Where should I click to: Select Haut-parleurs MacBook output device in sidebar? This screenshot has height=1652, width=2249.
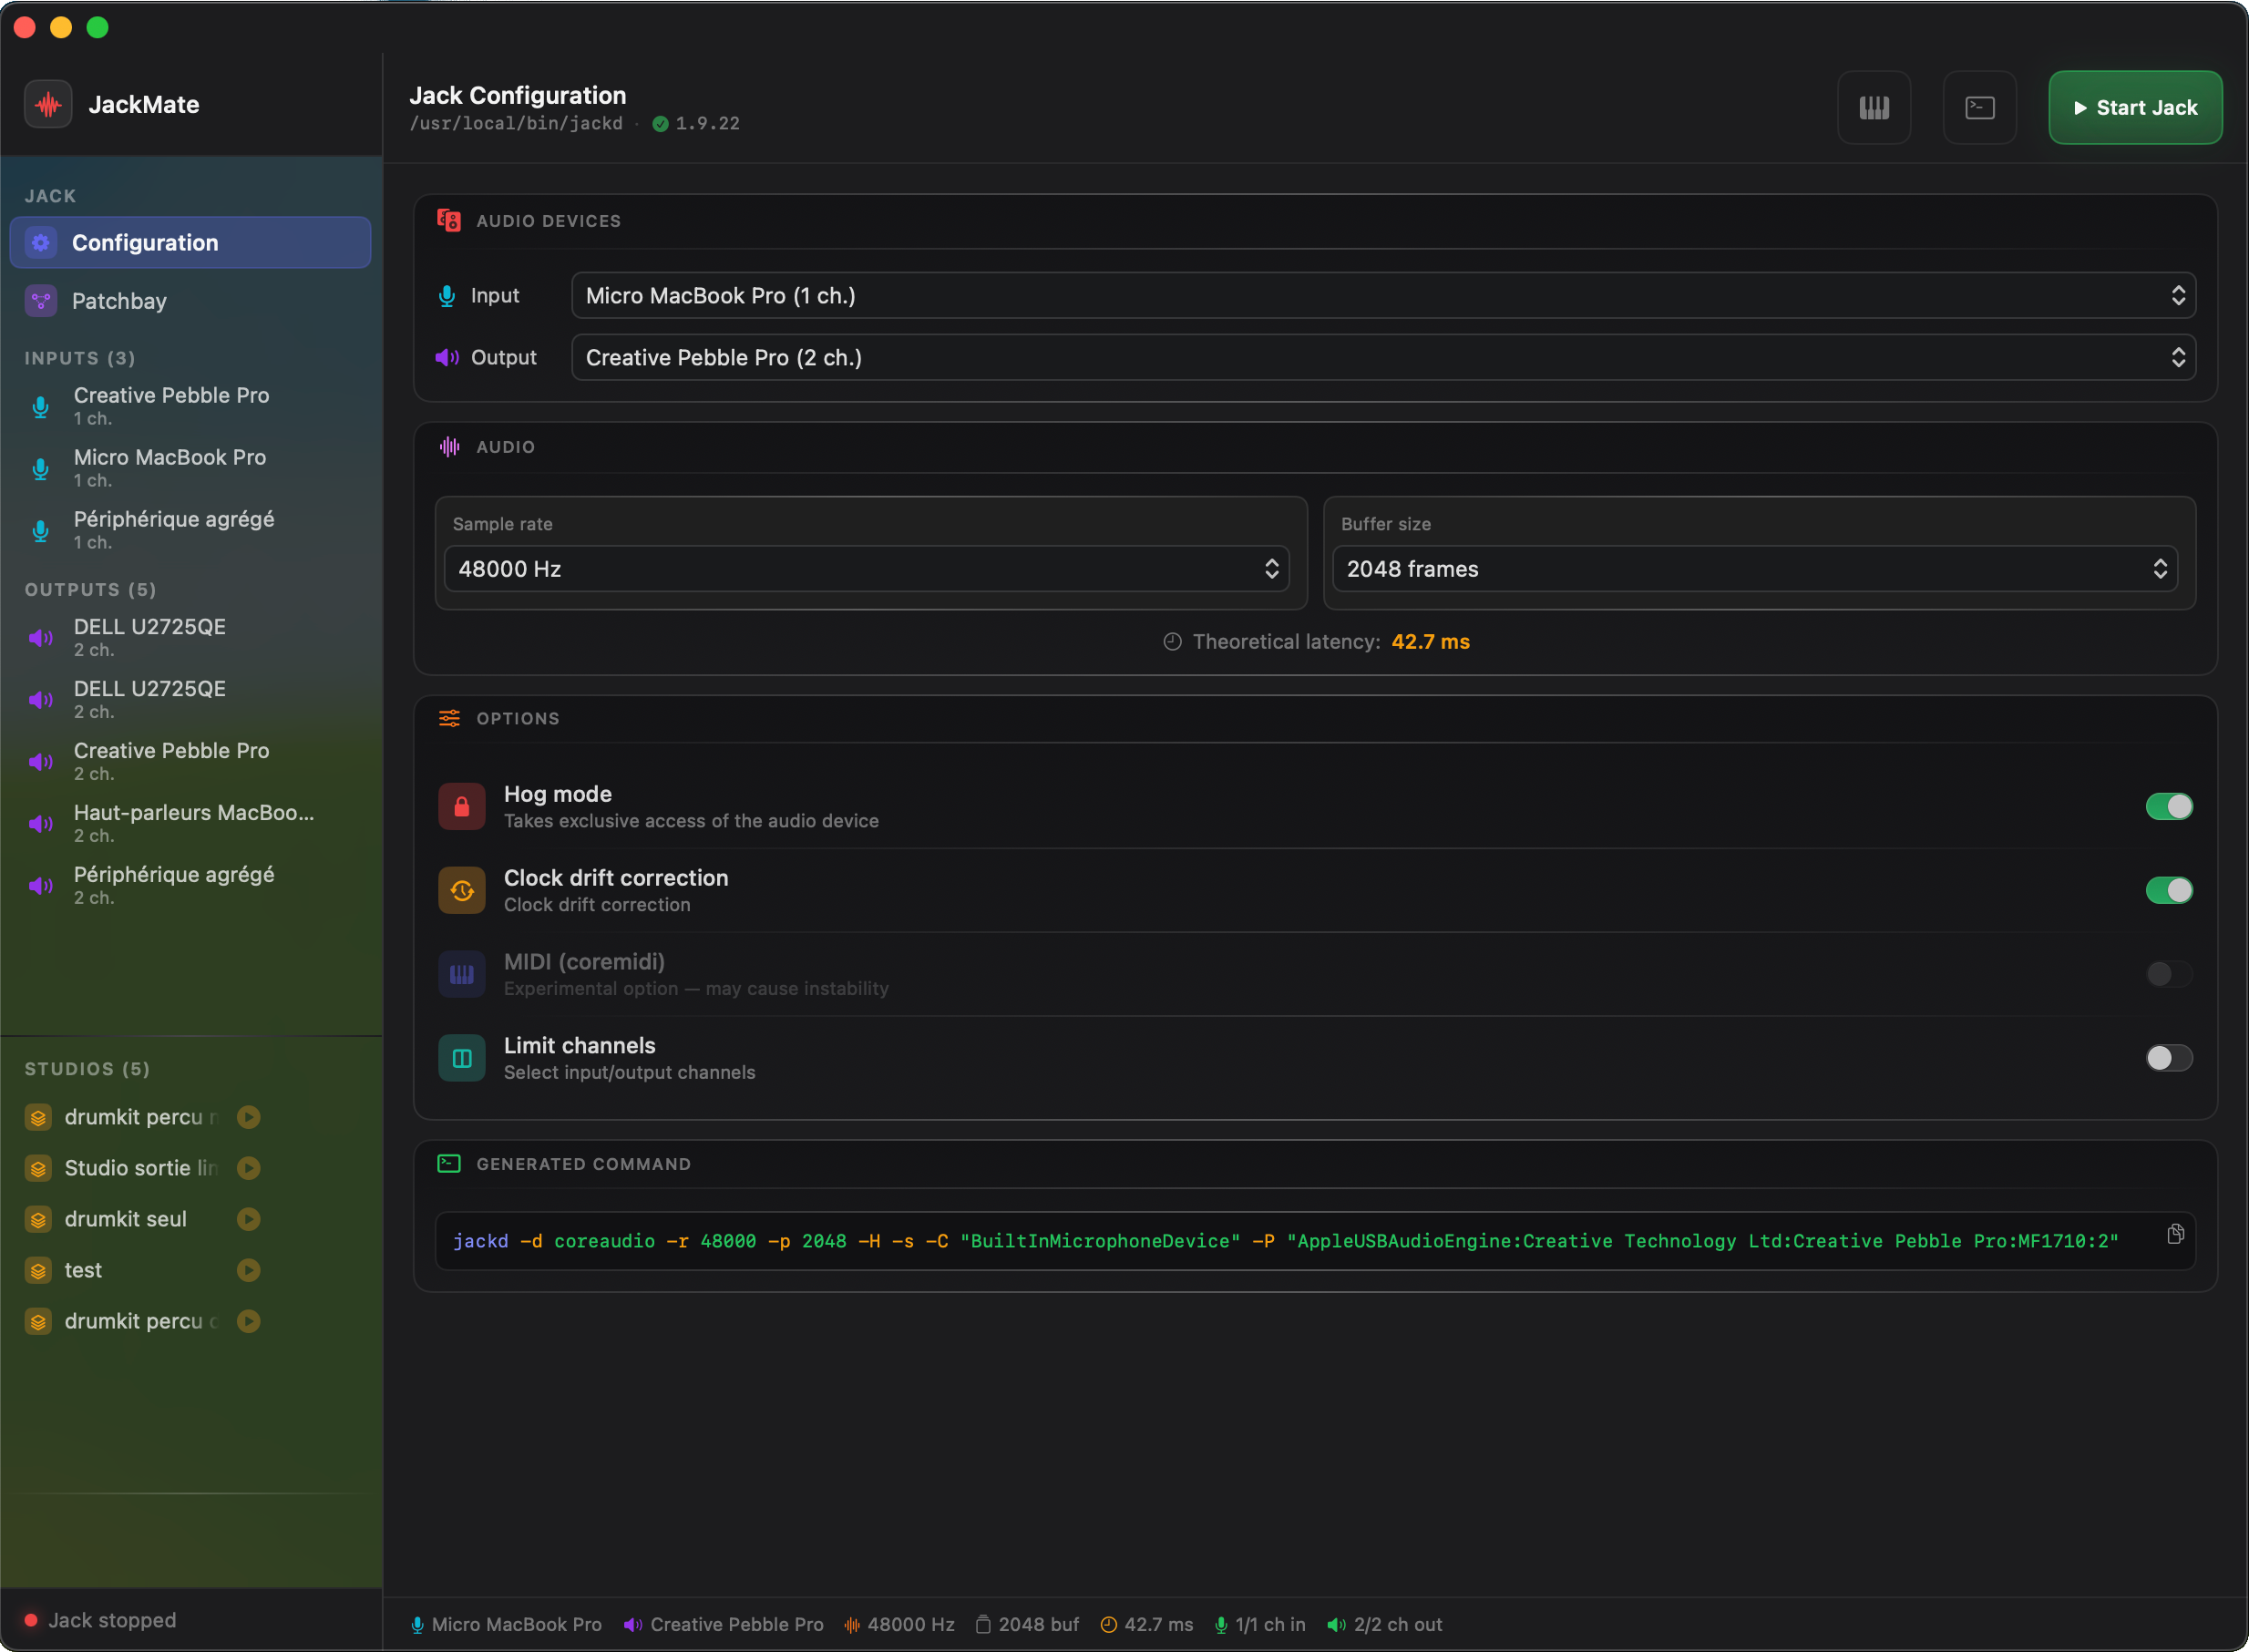192,823
